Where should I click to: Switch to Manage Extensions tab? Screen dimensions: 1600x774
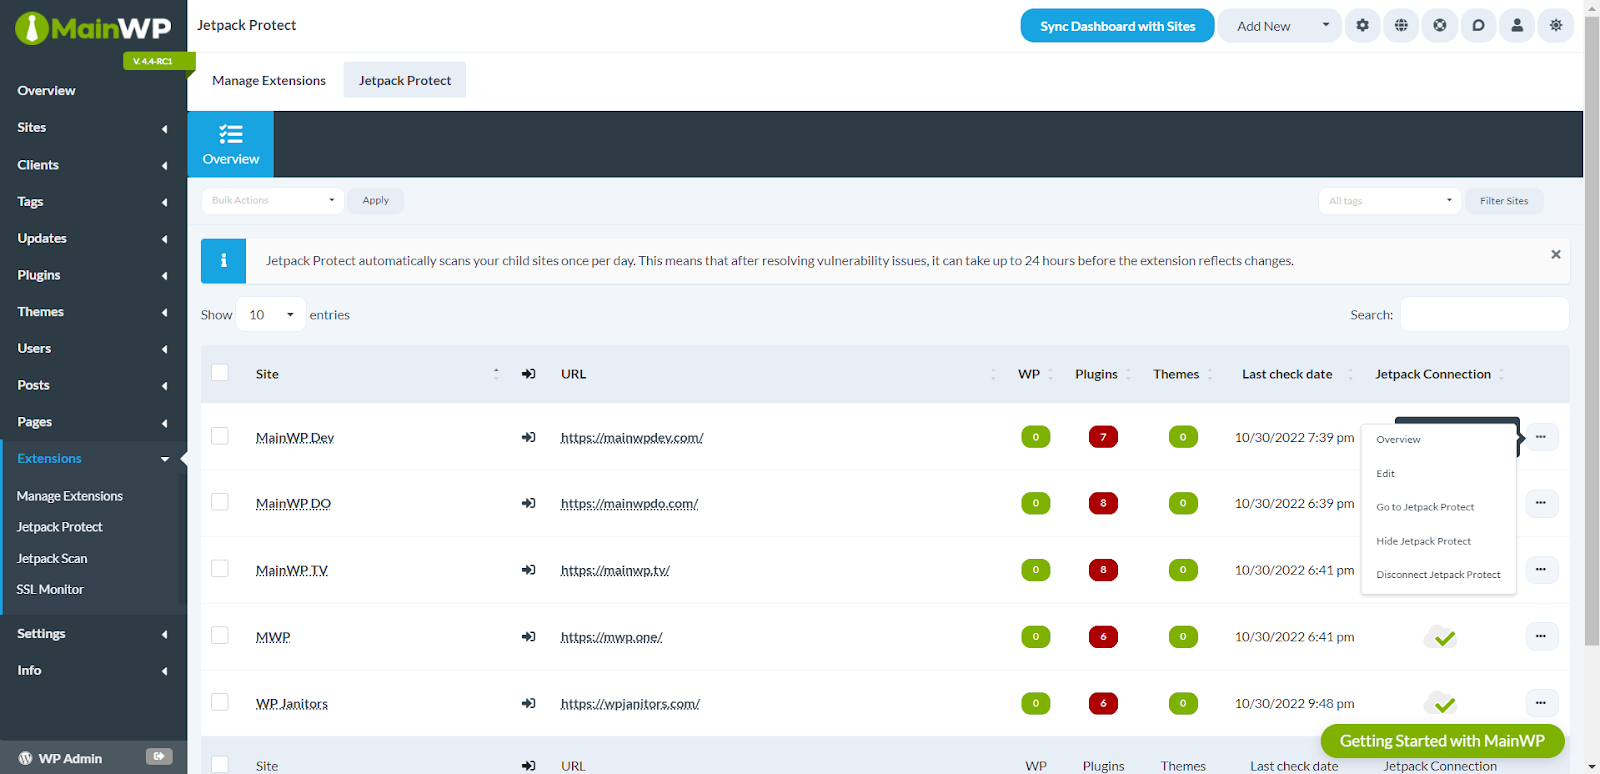[x=269, y=80]
